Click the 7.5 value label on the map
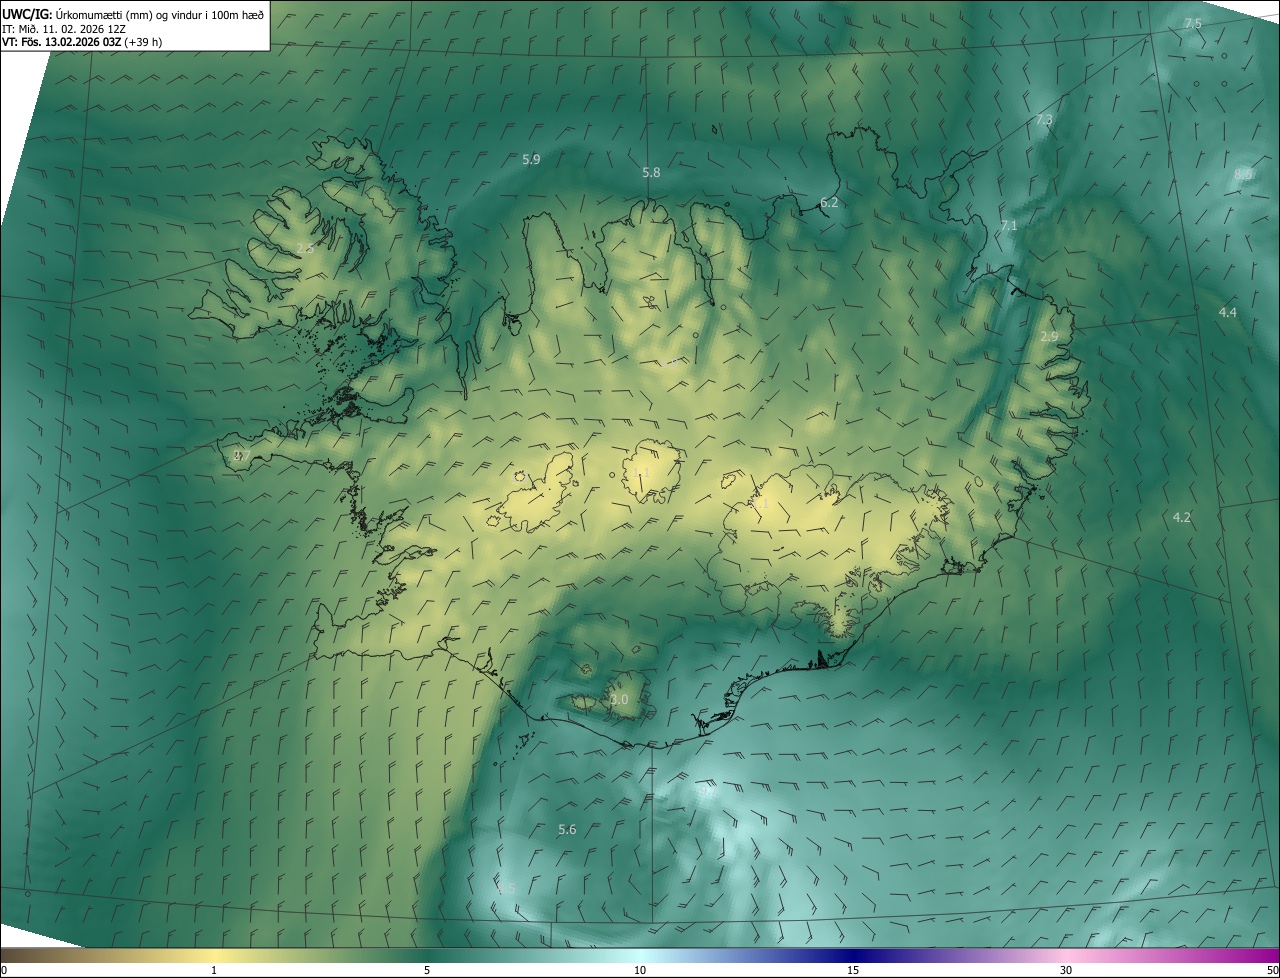The image size is (1280, 978). [1193, 23]
